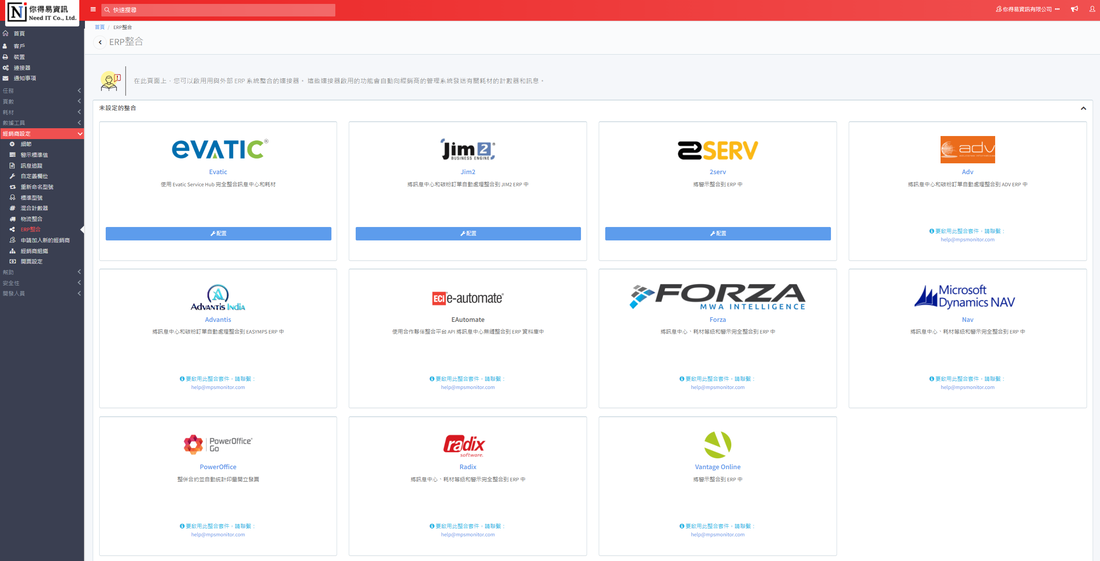The image size is (1100, 561).
Task: Click the orange Adv logo
Action: [x=967, y=149]
